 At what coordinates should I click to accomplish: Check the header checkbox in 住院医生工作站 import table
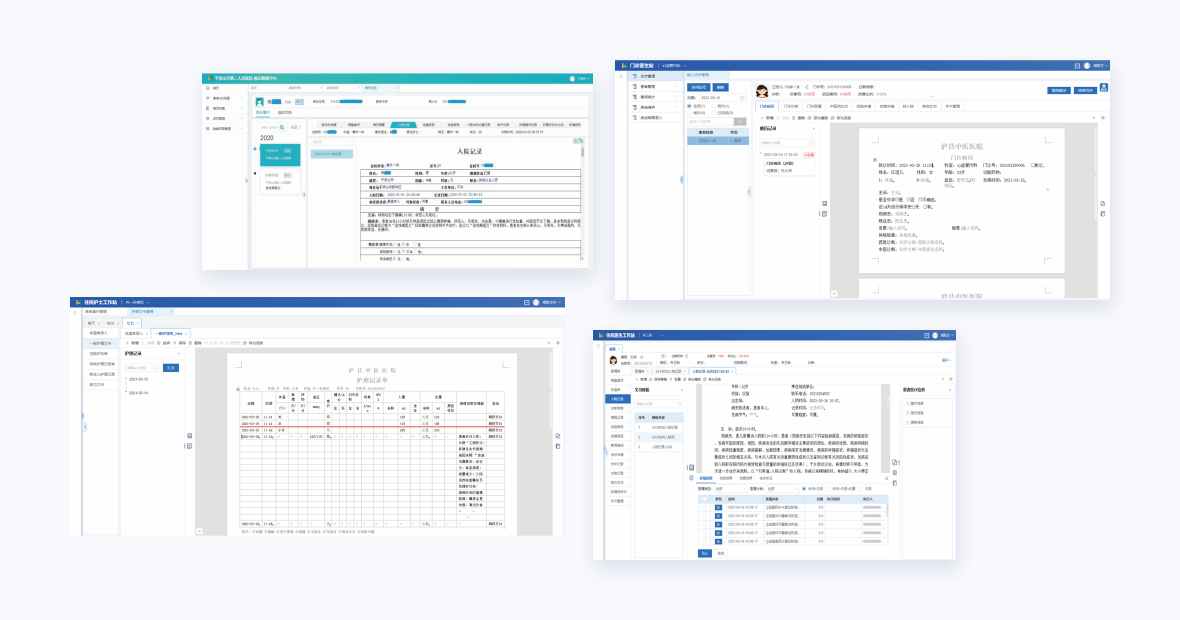(704, 498)
